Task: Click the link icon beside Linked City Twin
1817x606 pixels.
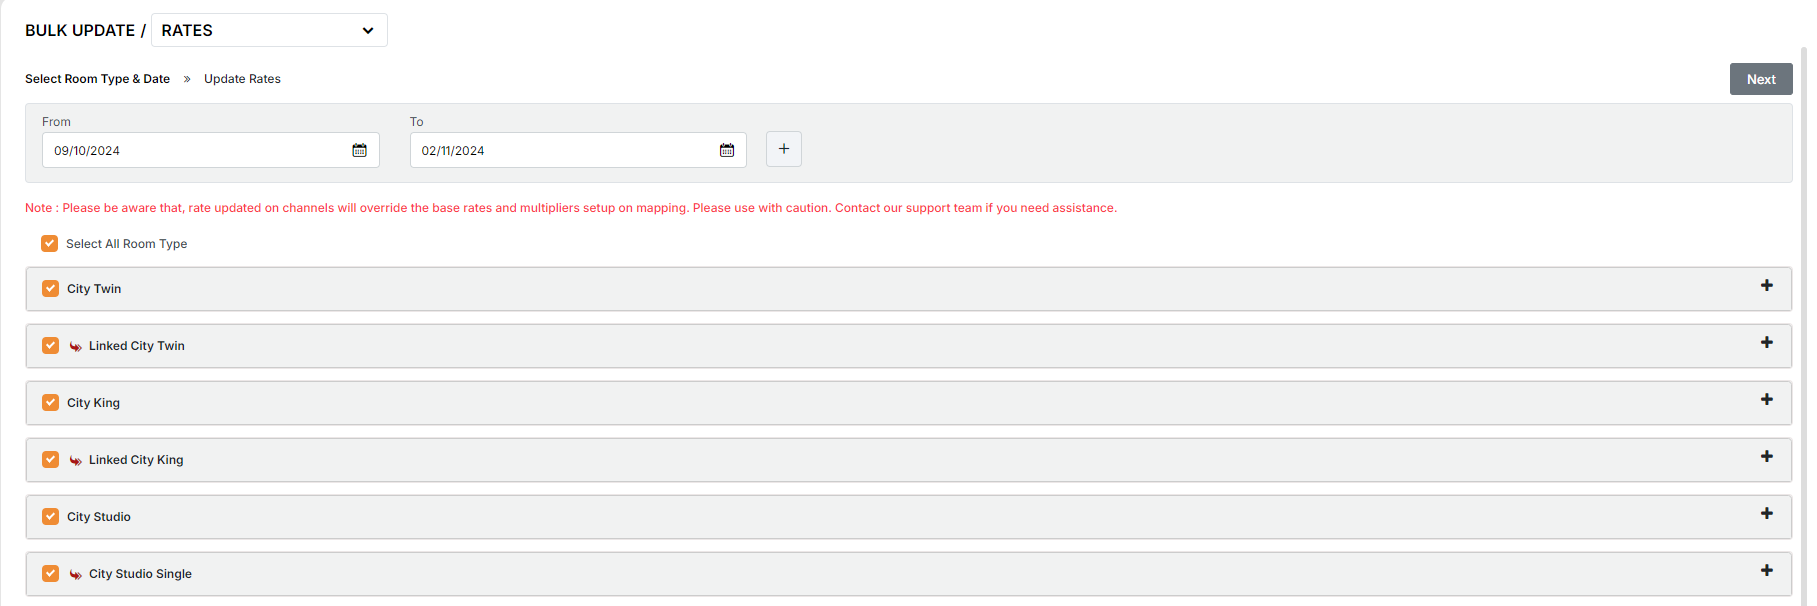Action: click(76, 346)
